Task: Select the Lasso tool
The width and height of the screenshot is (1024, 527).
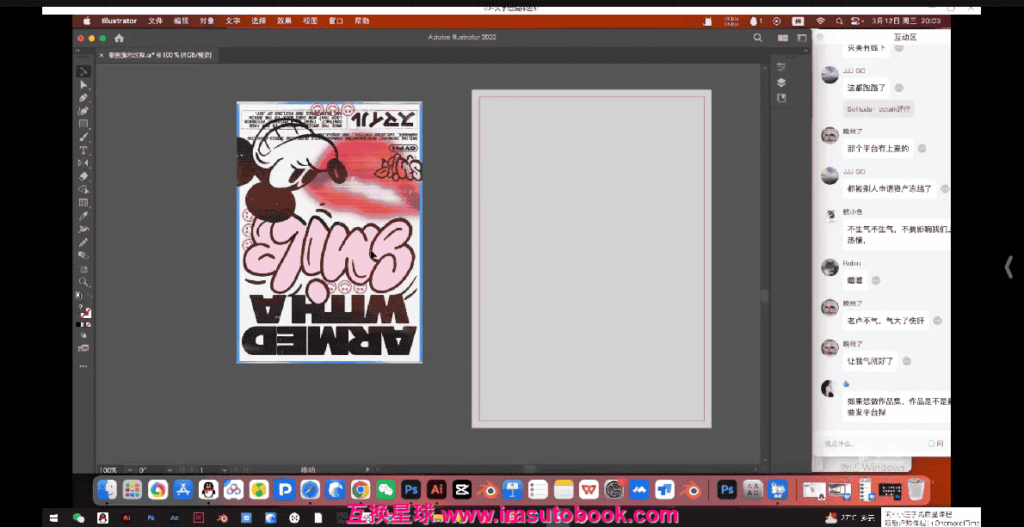Action: click(x=84, y=189)
